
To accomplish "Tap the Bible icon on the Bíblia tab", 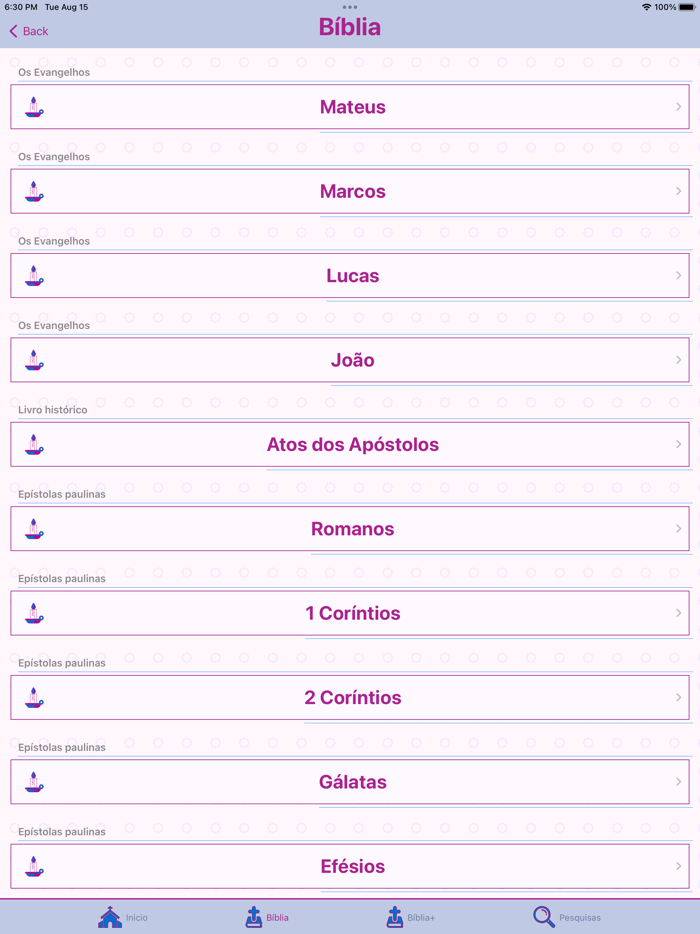I will pos(253,915).
